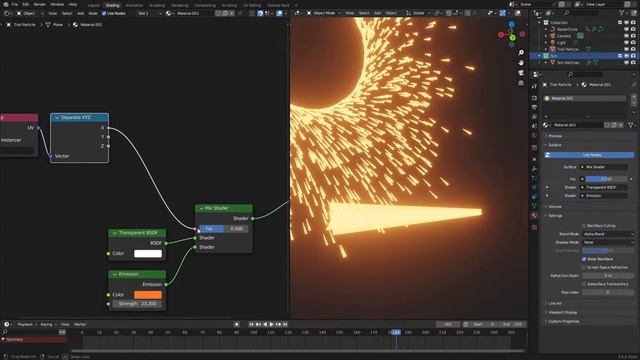This screenshot has width=640, height=360.
Task: Jump to the timeline start
Action: (251, 324)
